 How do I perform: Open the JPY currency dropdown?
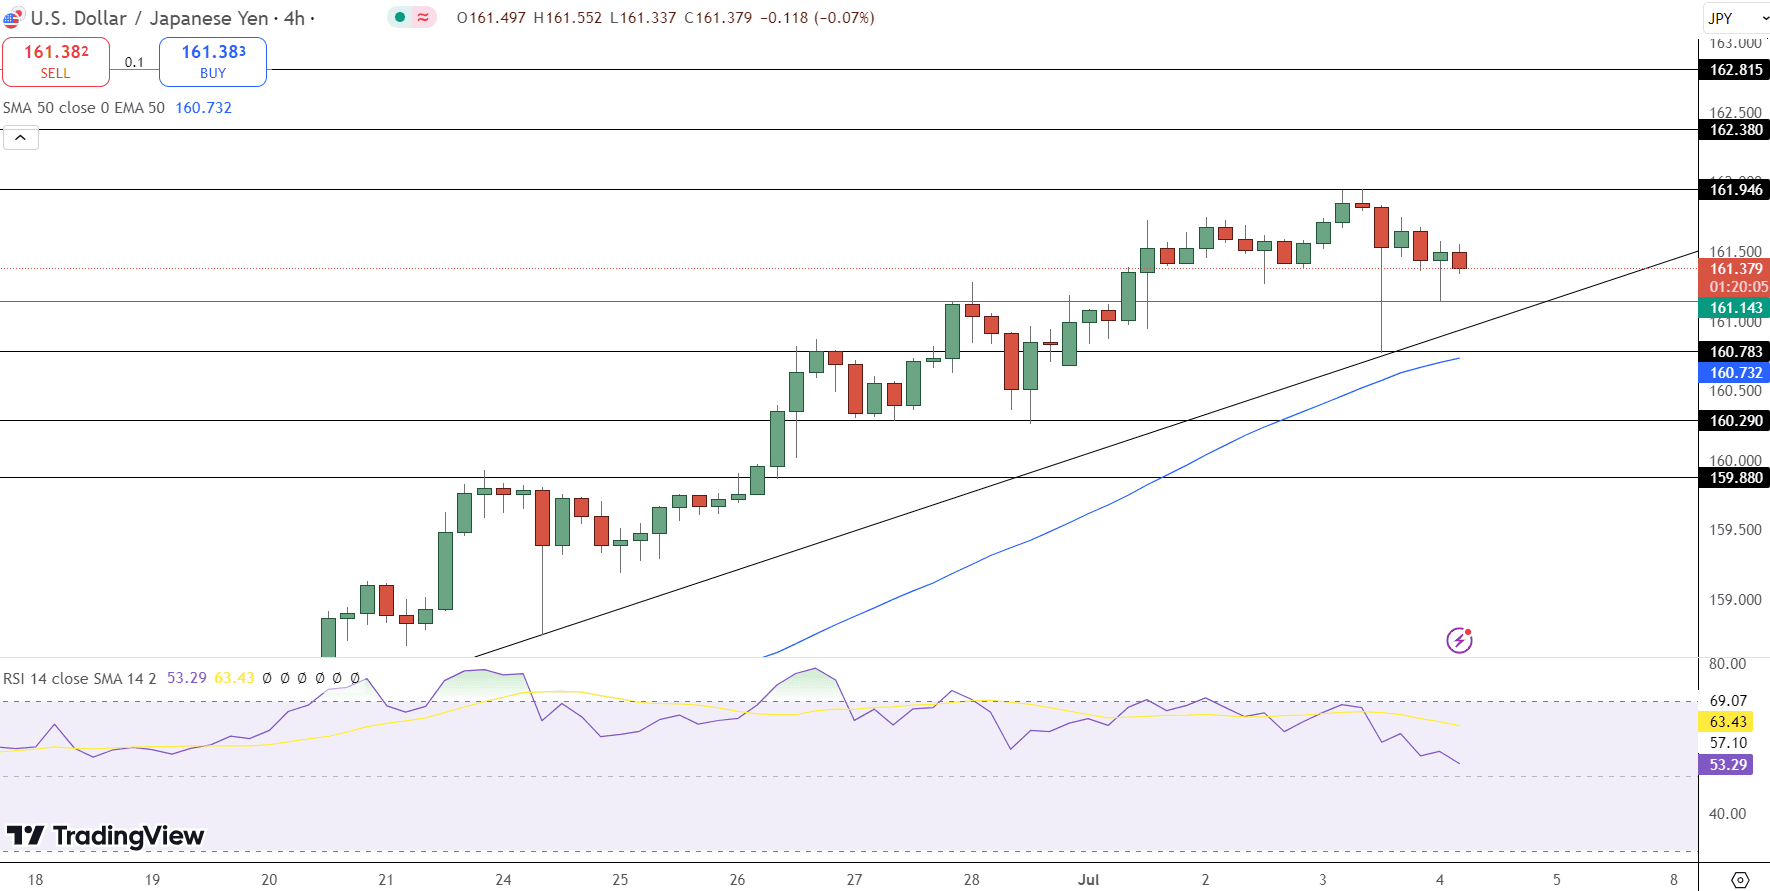pyautogui.click(x=1737, y=18)
